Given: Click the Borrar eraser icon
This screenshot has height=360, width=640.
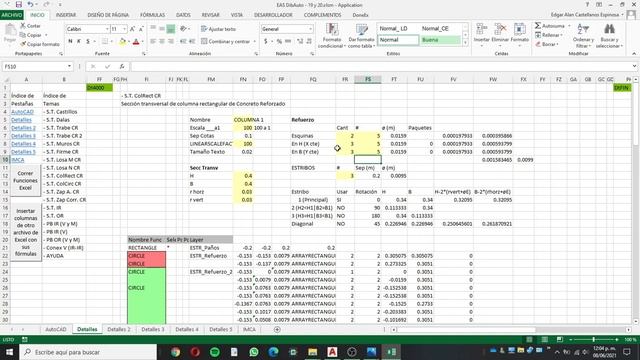Looking at the screenshot, I should pos(538,44).
